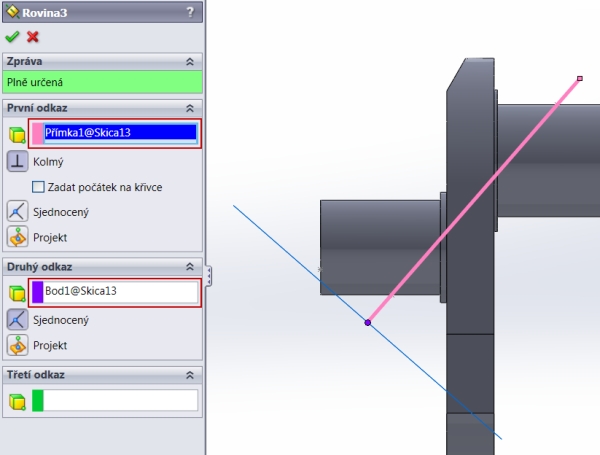This screenshot has width=600, height=455.
Task: Select the pink sketch line endpoint square
Action: [x=580, y=78]
